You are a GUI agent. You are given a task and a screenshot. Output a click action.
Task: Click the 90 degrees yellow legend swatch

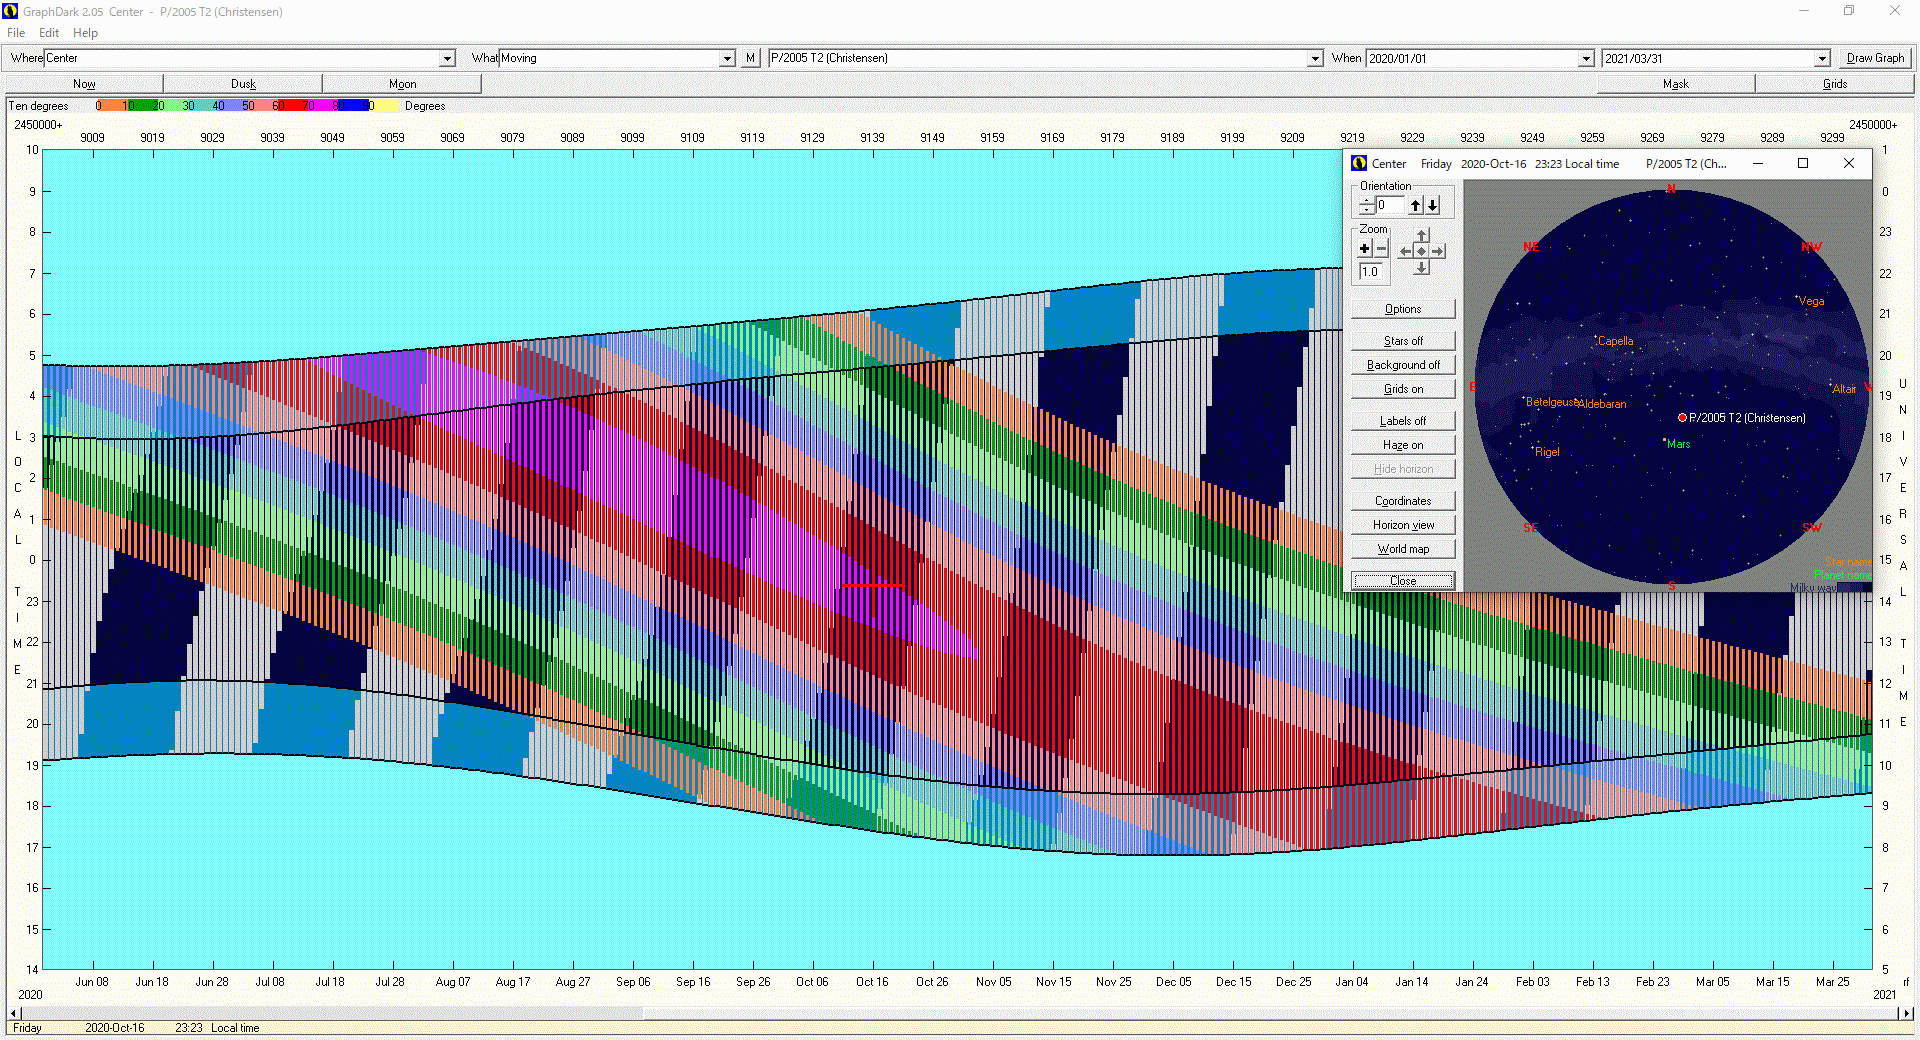click(385, 106)
